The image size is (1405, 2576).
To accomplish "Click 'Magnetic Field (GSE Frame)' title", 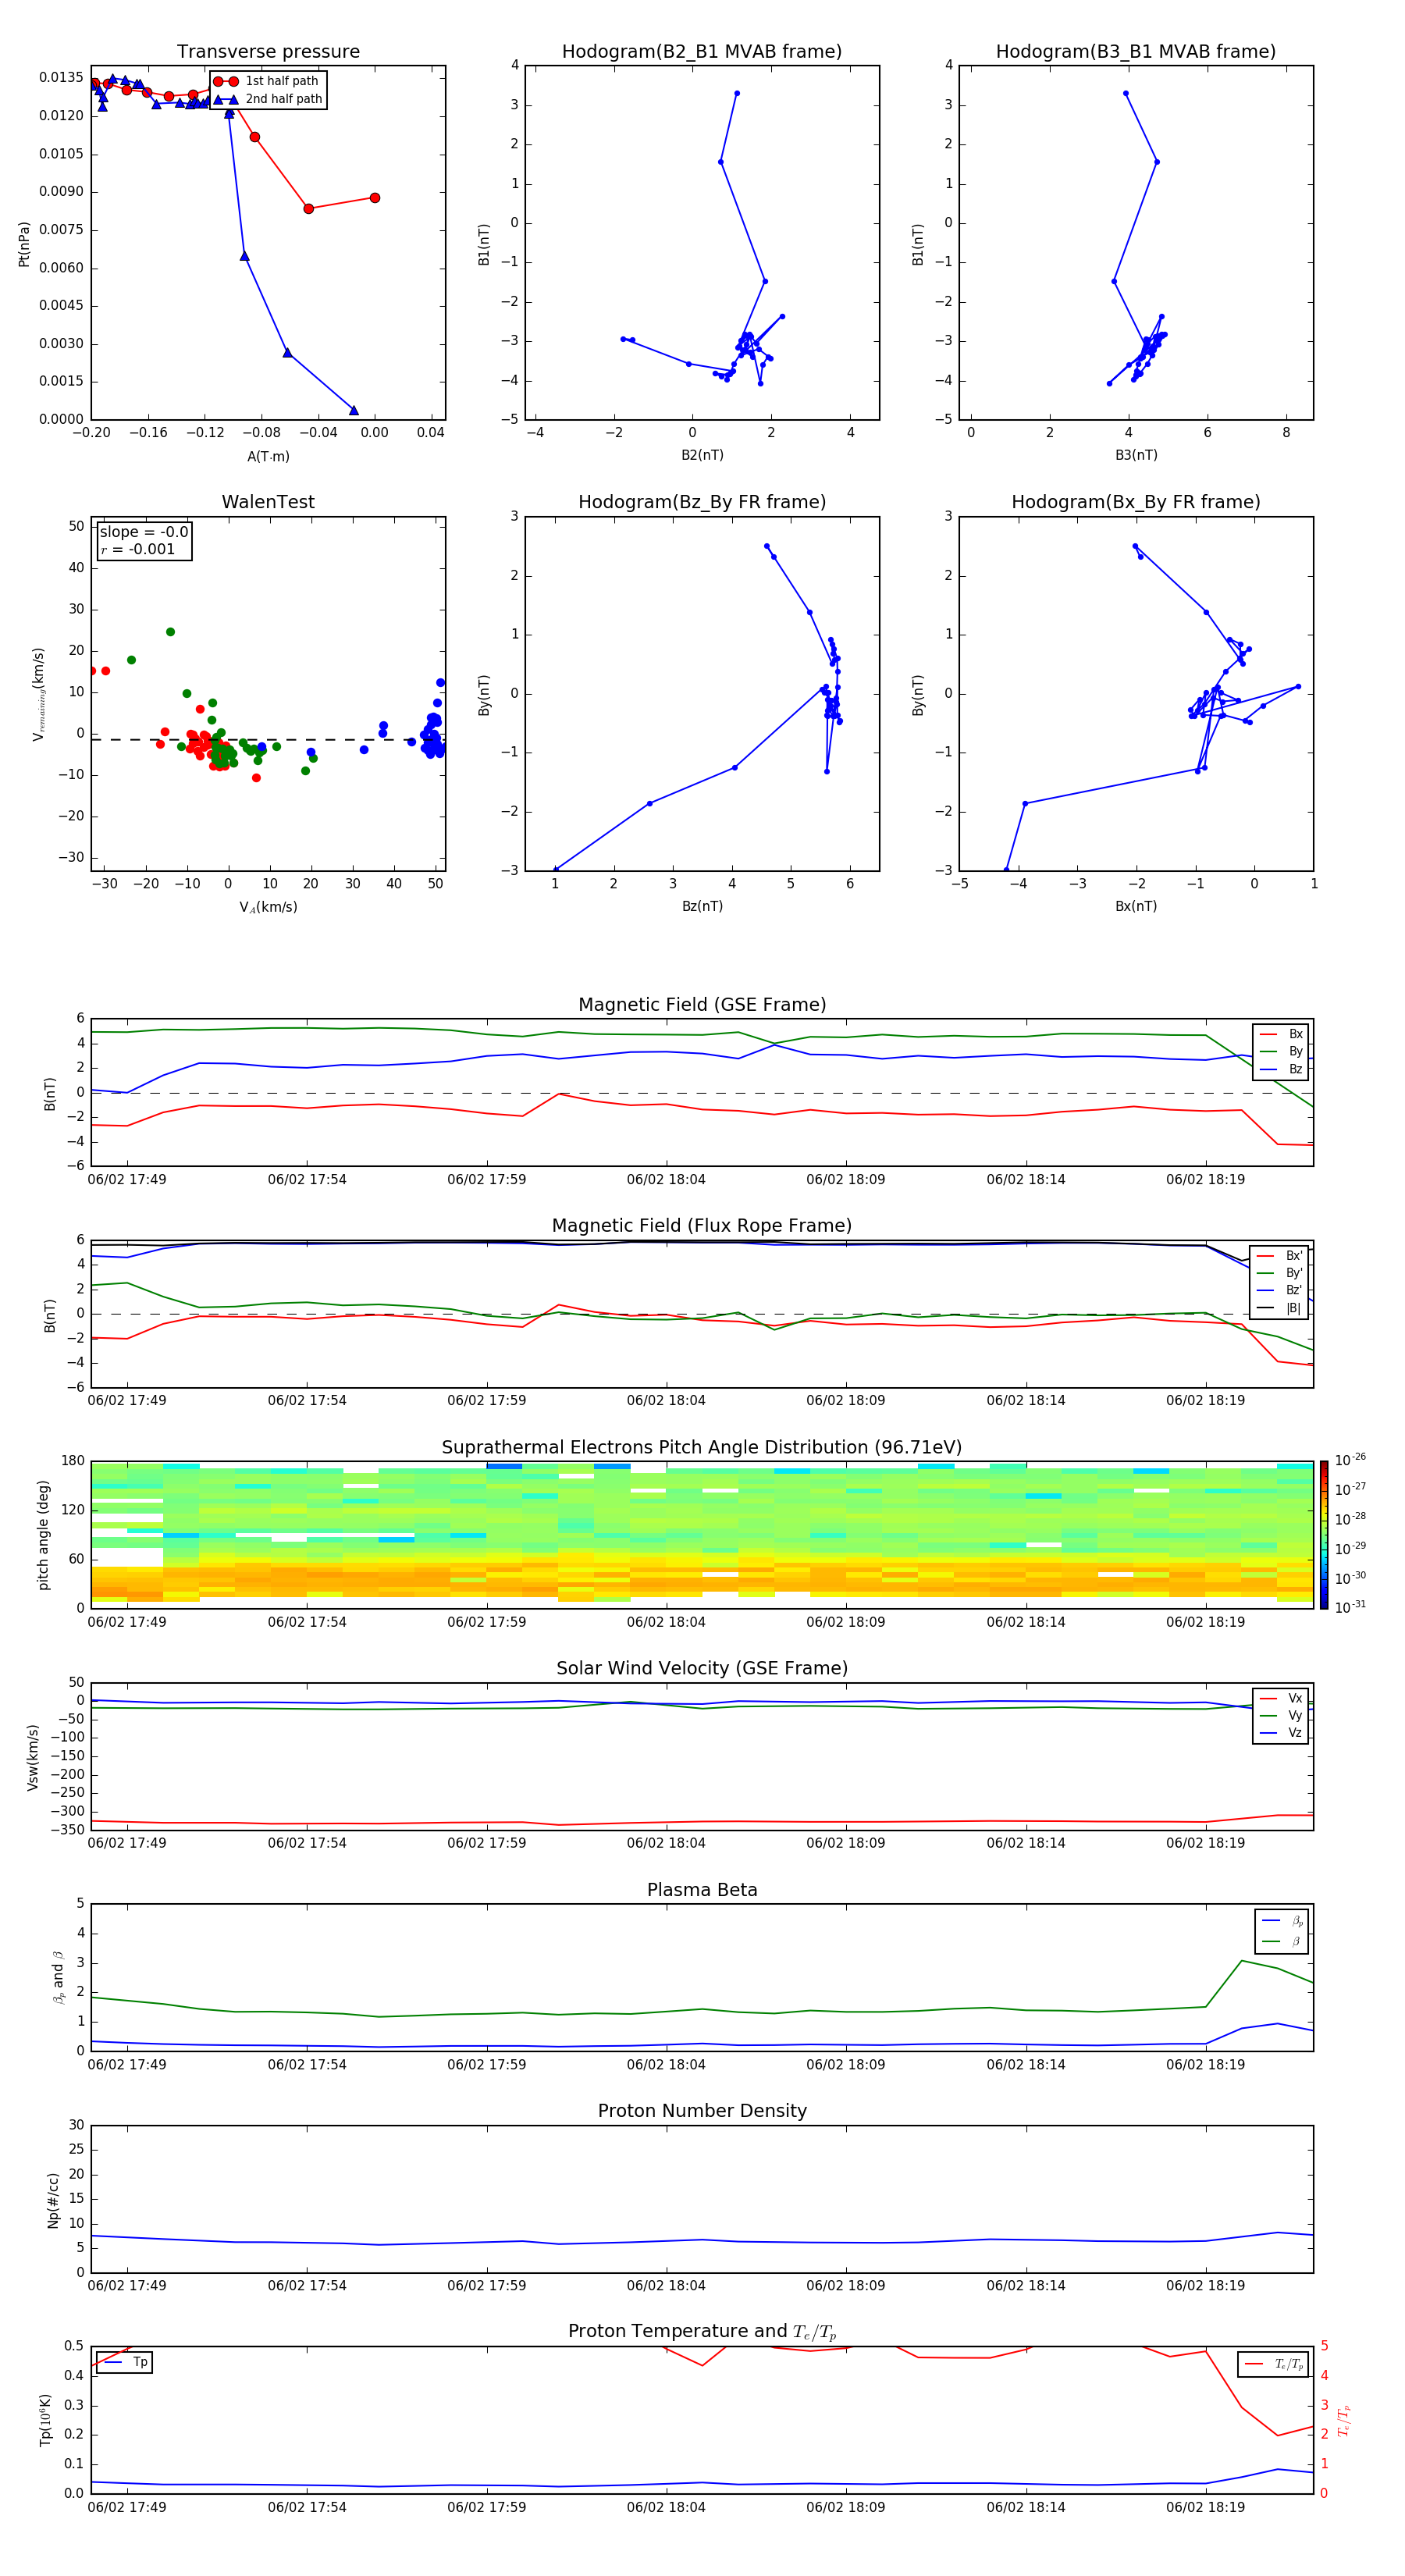I will (702, 1005).
